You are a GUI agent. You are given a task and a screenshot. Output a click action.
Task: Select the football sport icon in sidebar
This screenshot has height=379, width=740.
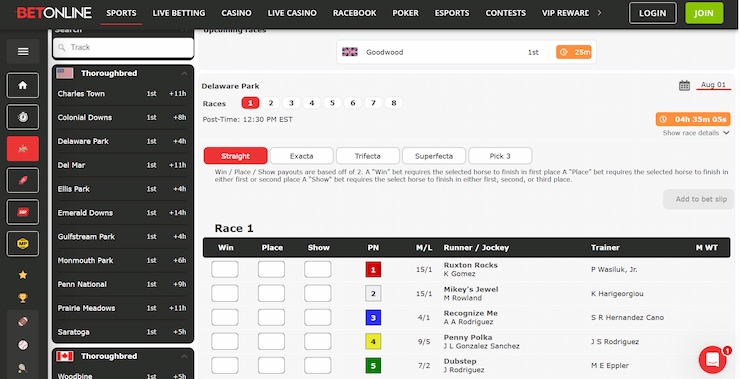pos(23,321)
